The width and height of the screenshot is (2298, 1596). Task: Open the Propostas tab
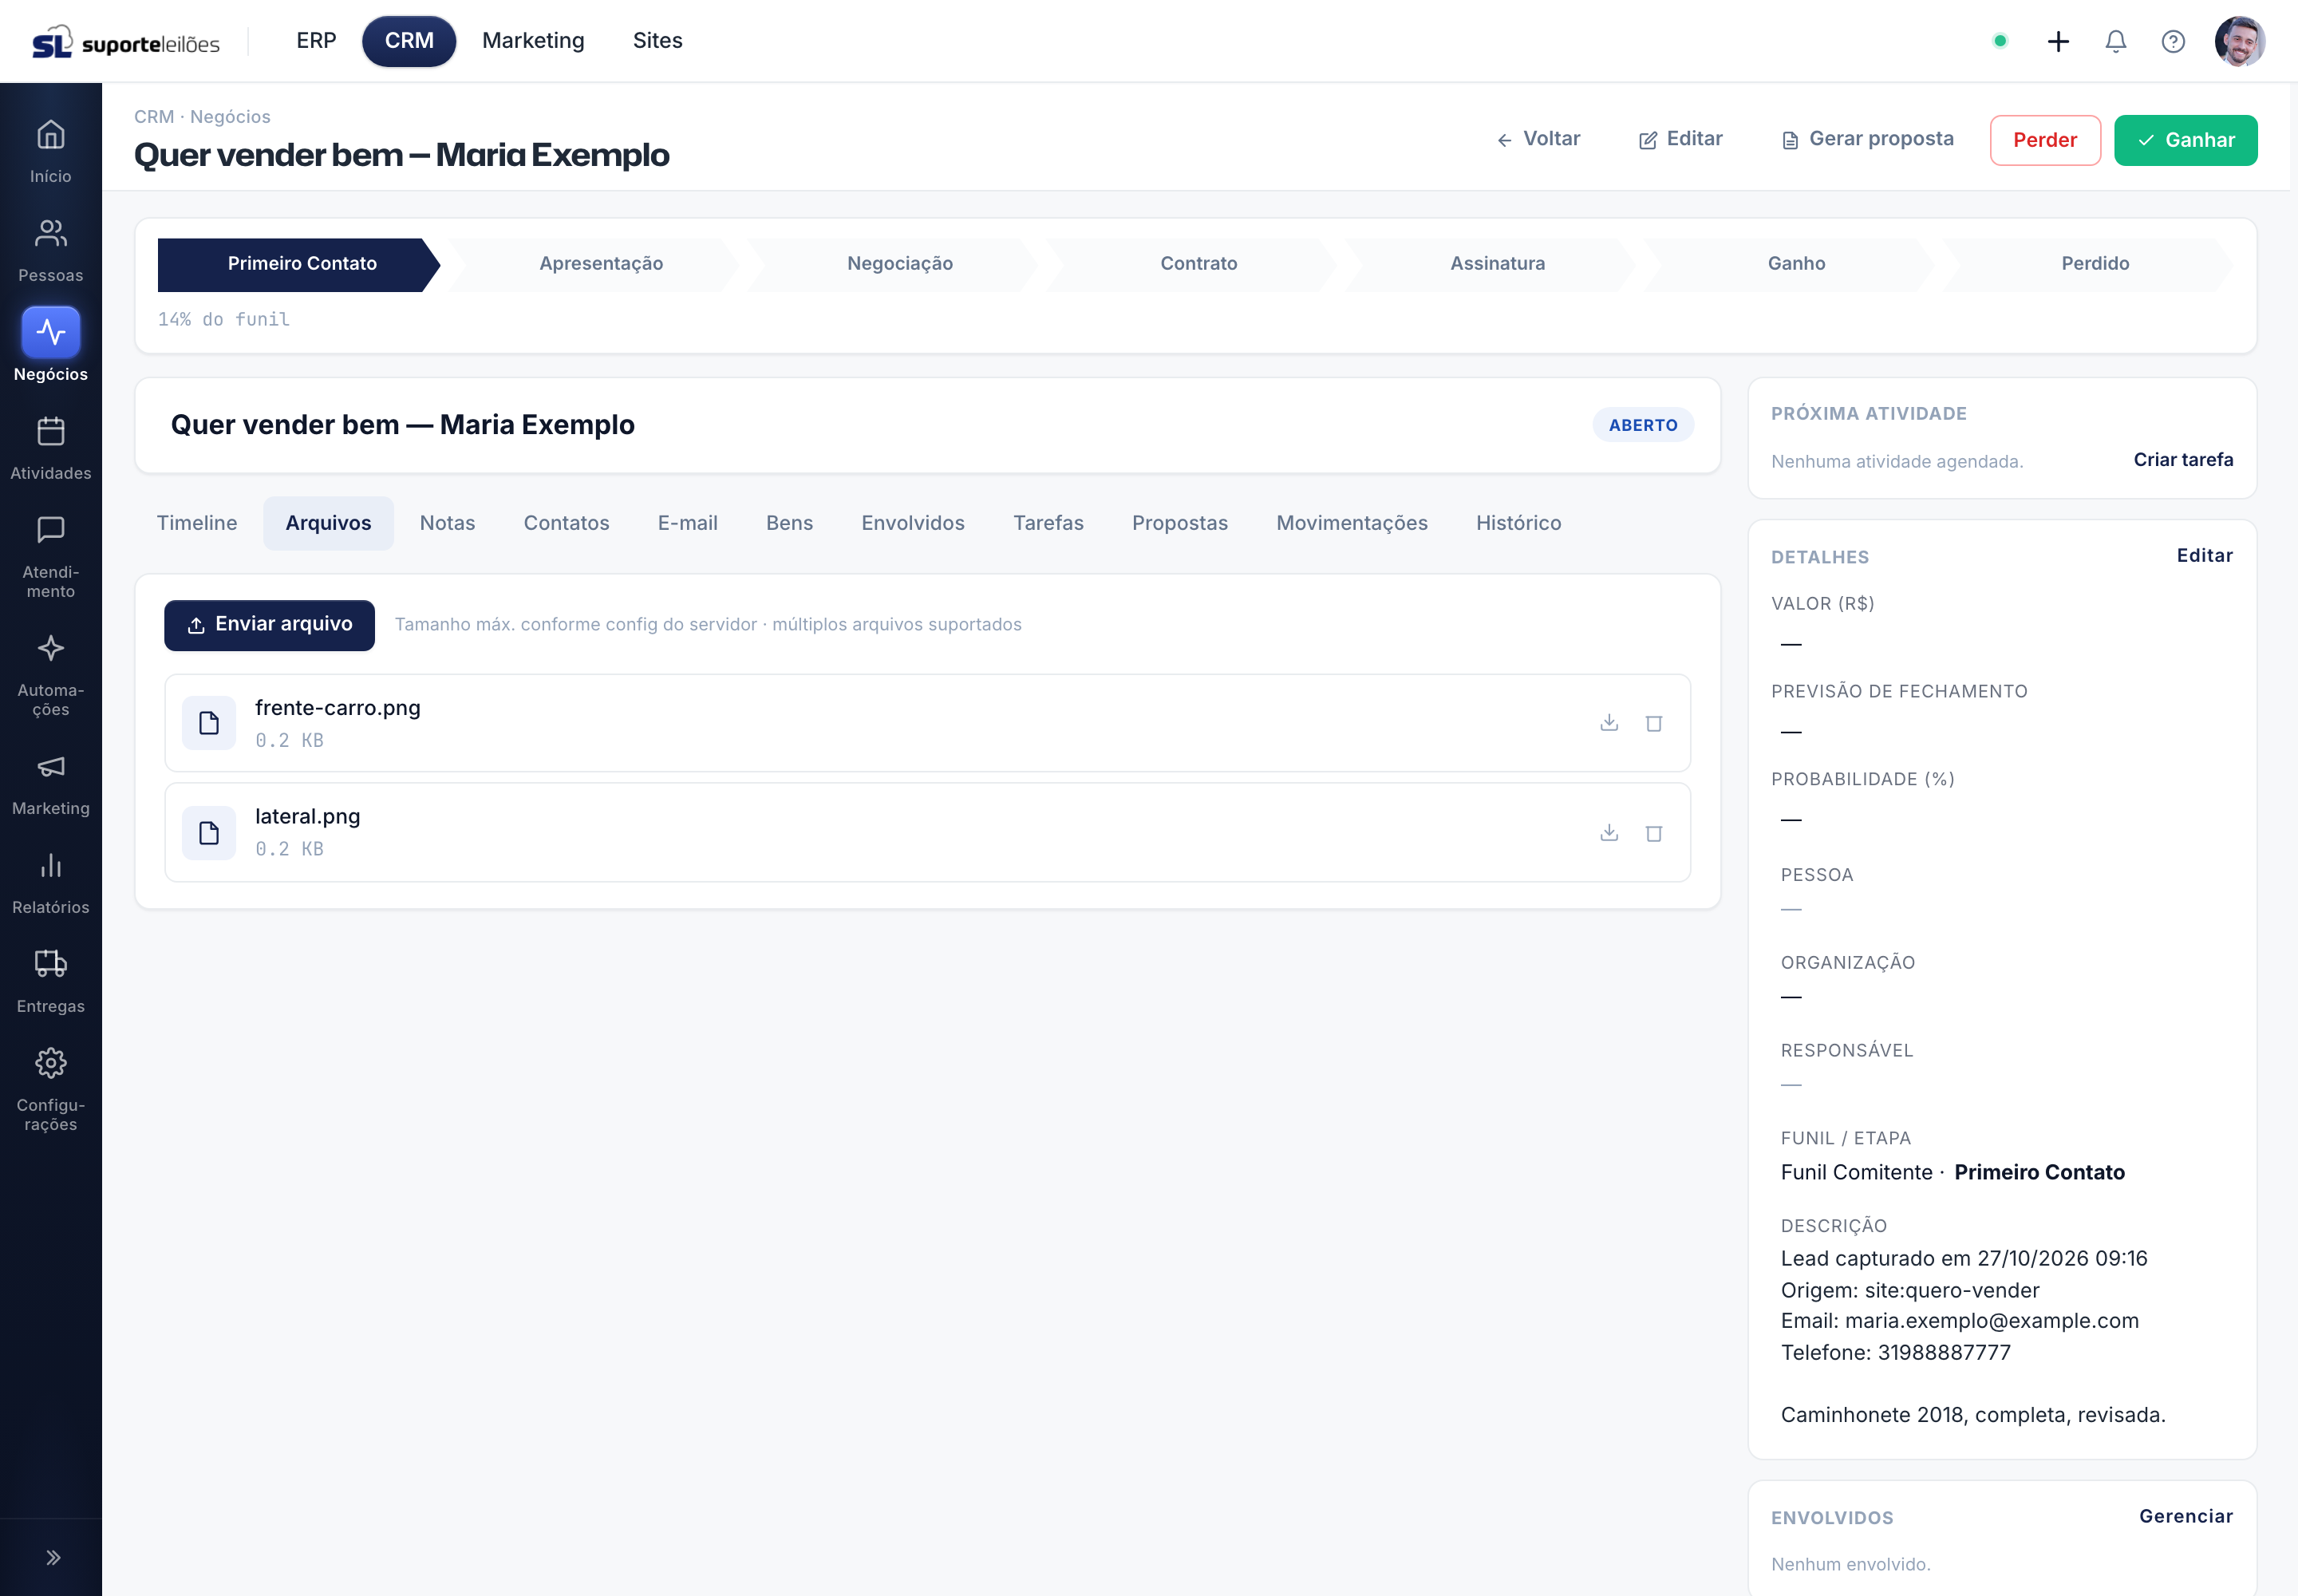(x=1179, y=523)
